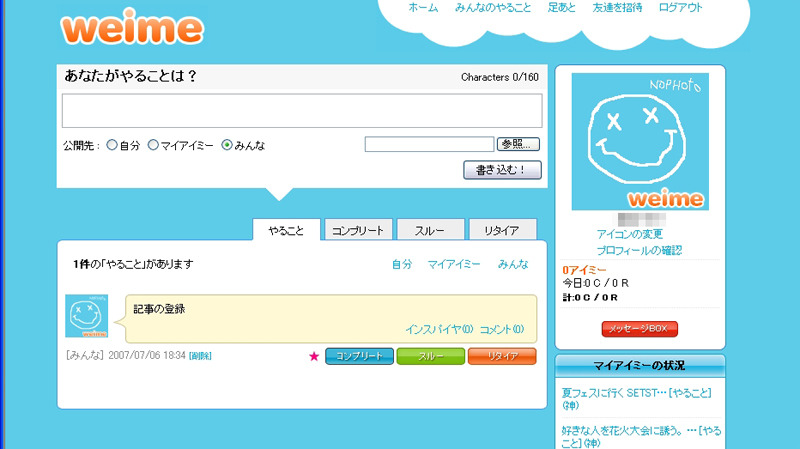
Task: Click the 参照... browse button
Action: 518,144
